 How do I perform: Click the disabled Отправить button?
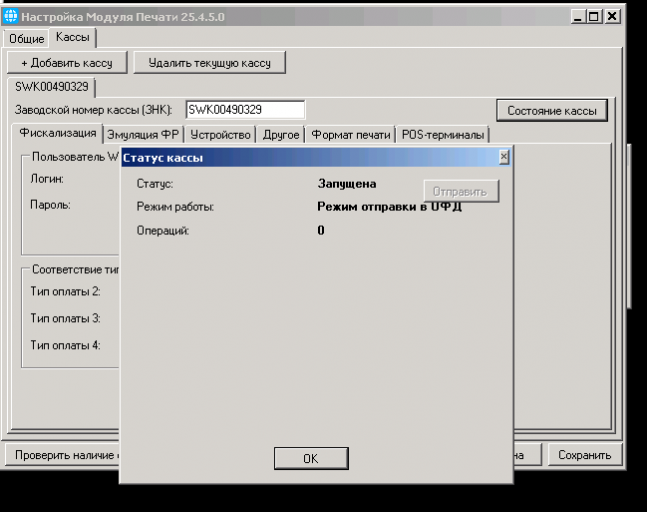461,191
